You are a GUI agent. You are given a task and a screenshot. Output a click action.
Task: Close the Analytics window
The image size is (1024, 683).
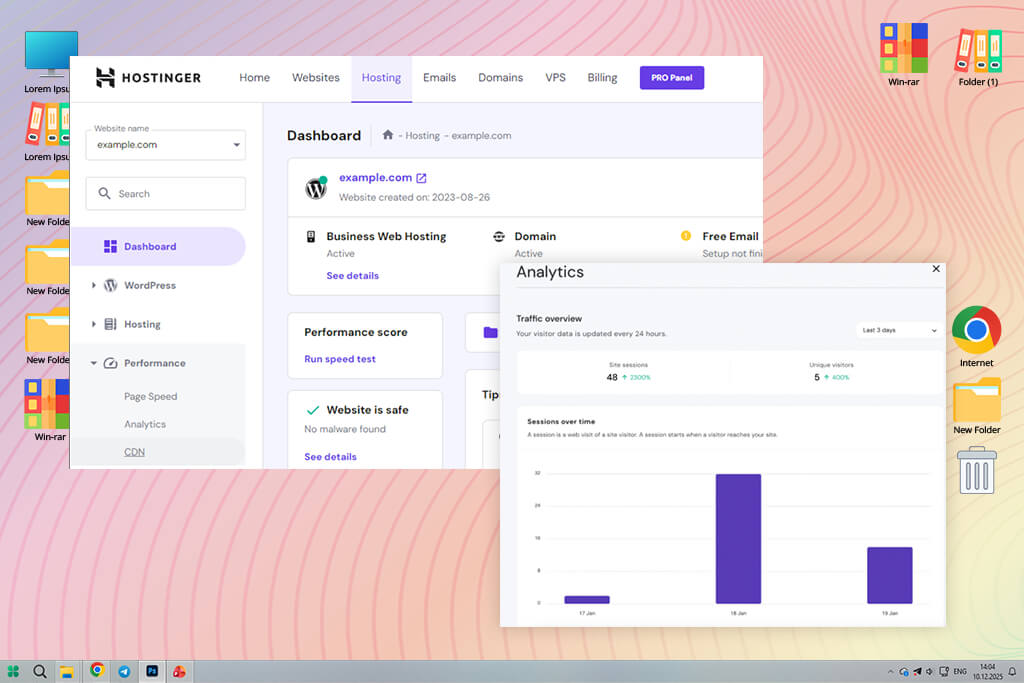click(x=936, y=268)
